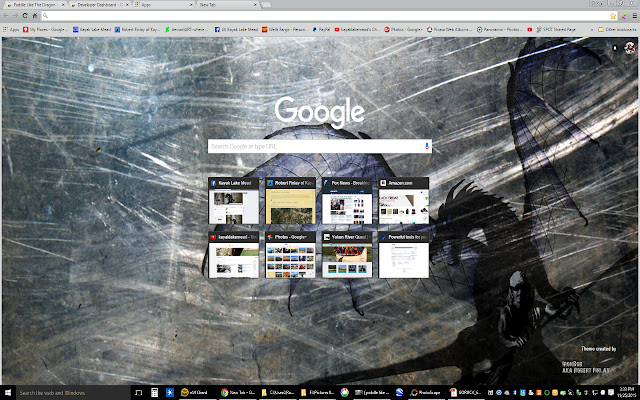Click the Search the web and Windows box

pyautogui.click(x=73, y=393)
